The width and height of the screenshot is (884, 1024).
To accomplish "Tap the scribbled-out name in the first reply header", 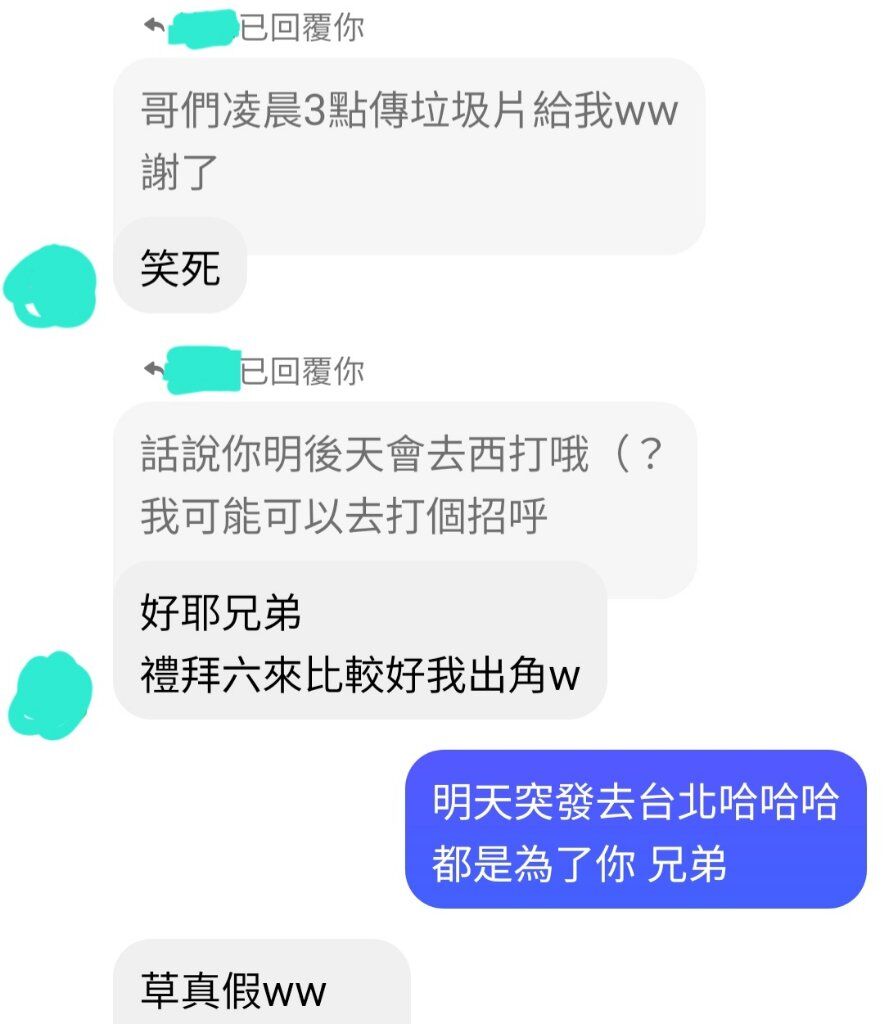I will tap(204, 29).
